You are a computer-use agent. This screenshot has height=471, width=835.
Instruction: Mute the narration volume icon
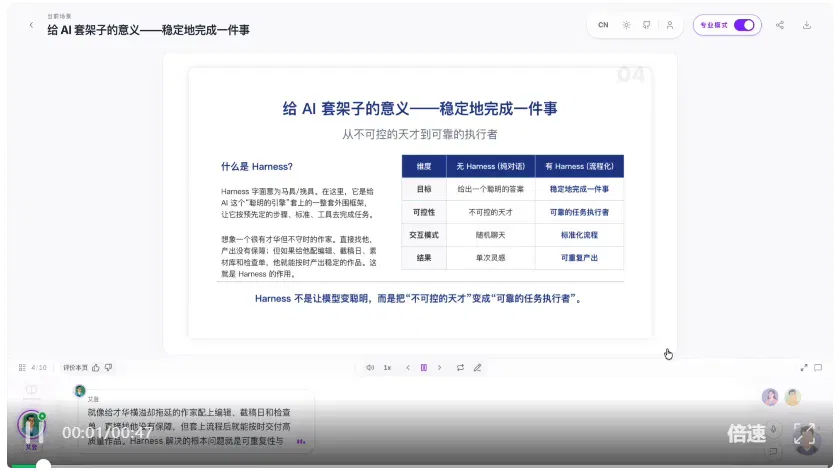(370, 368)
